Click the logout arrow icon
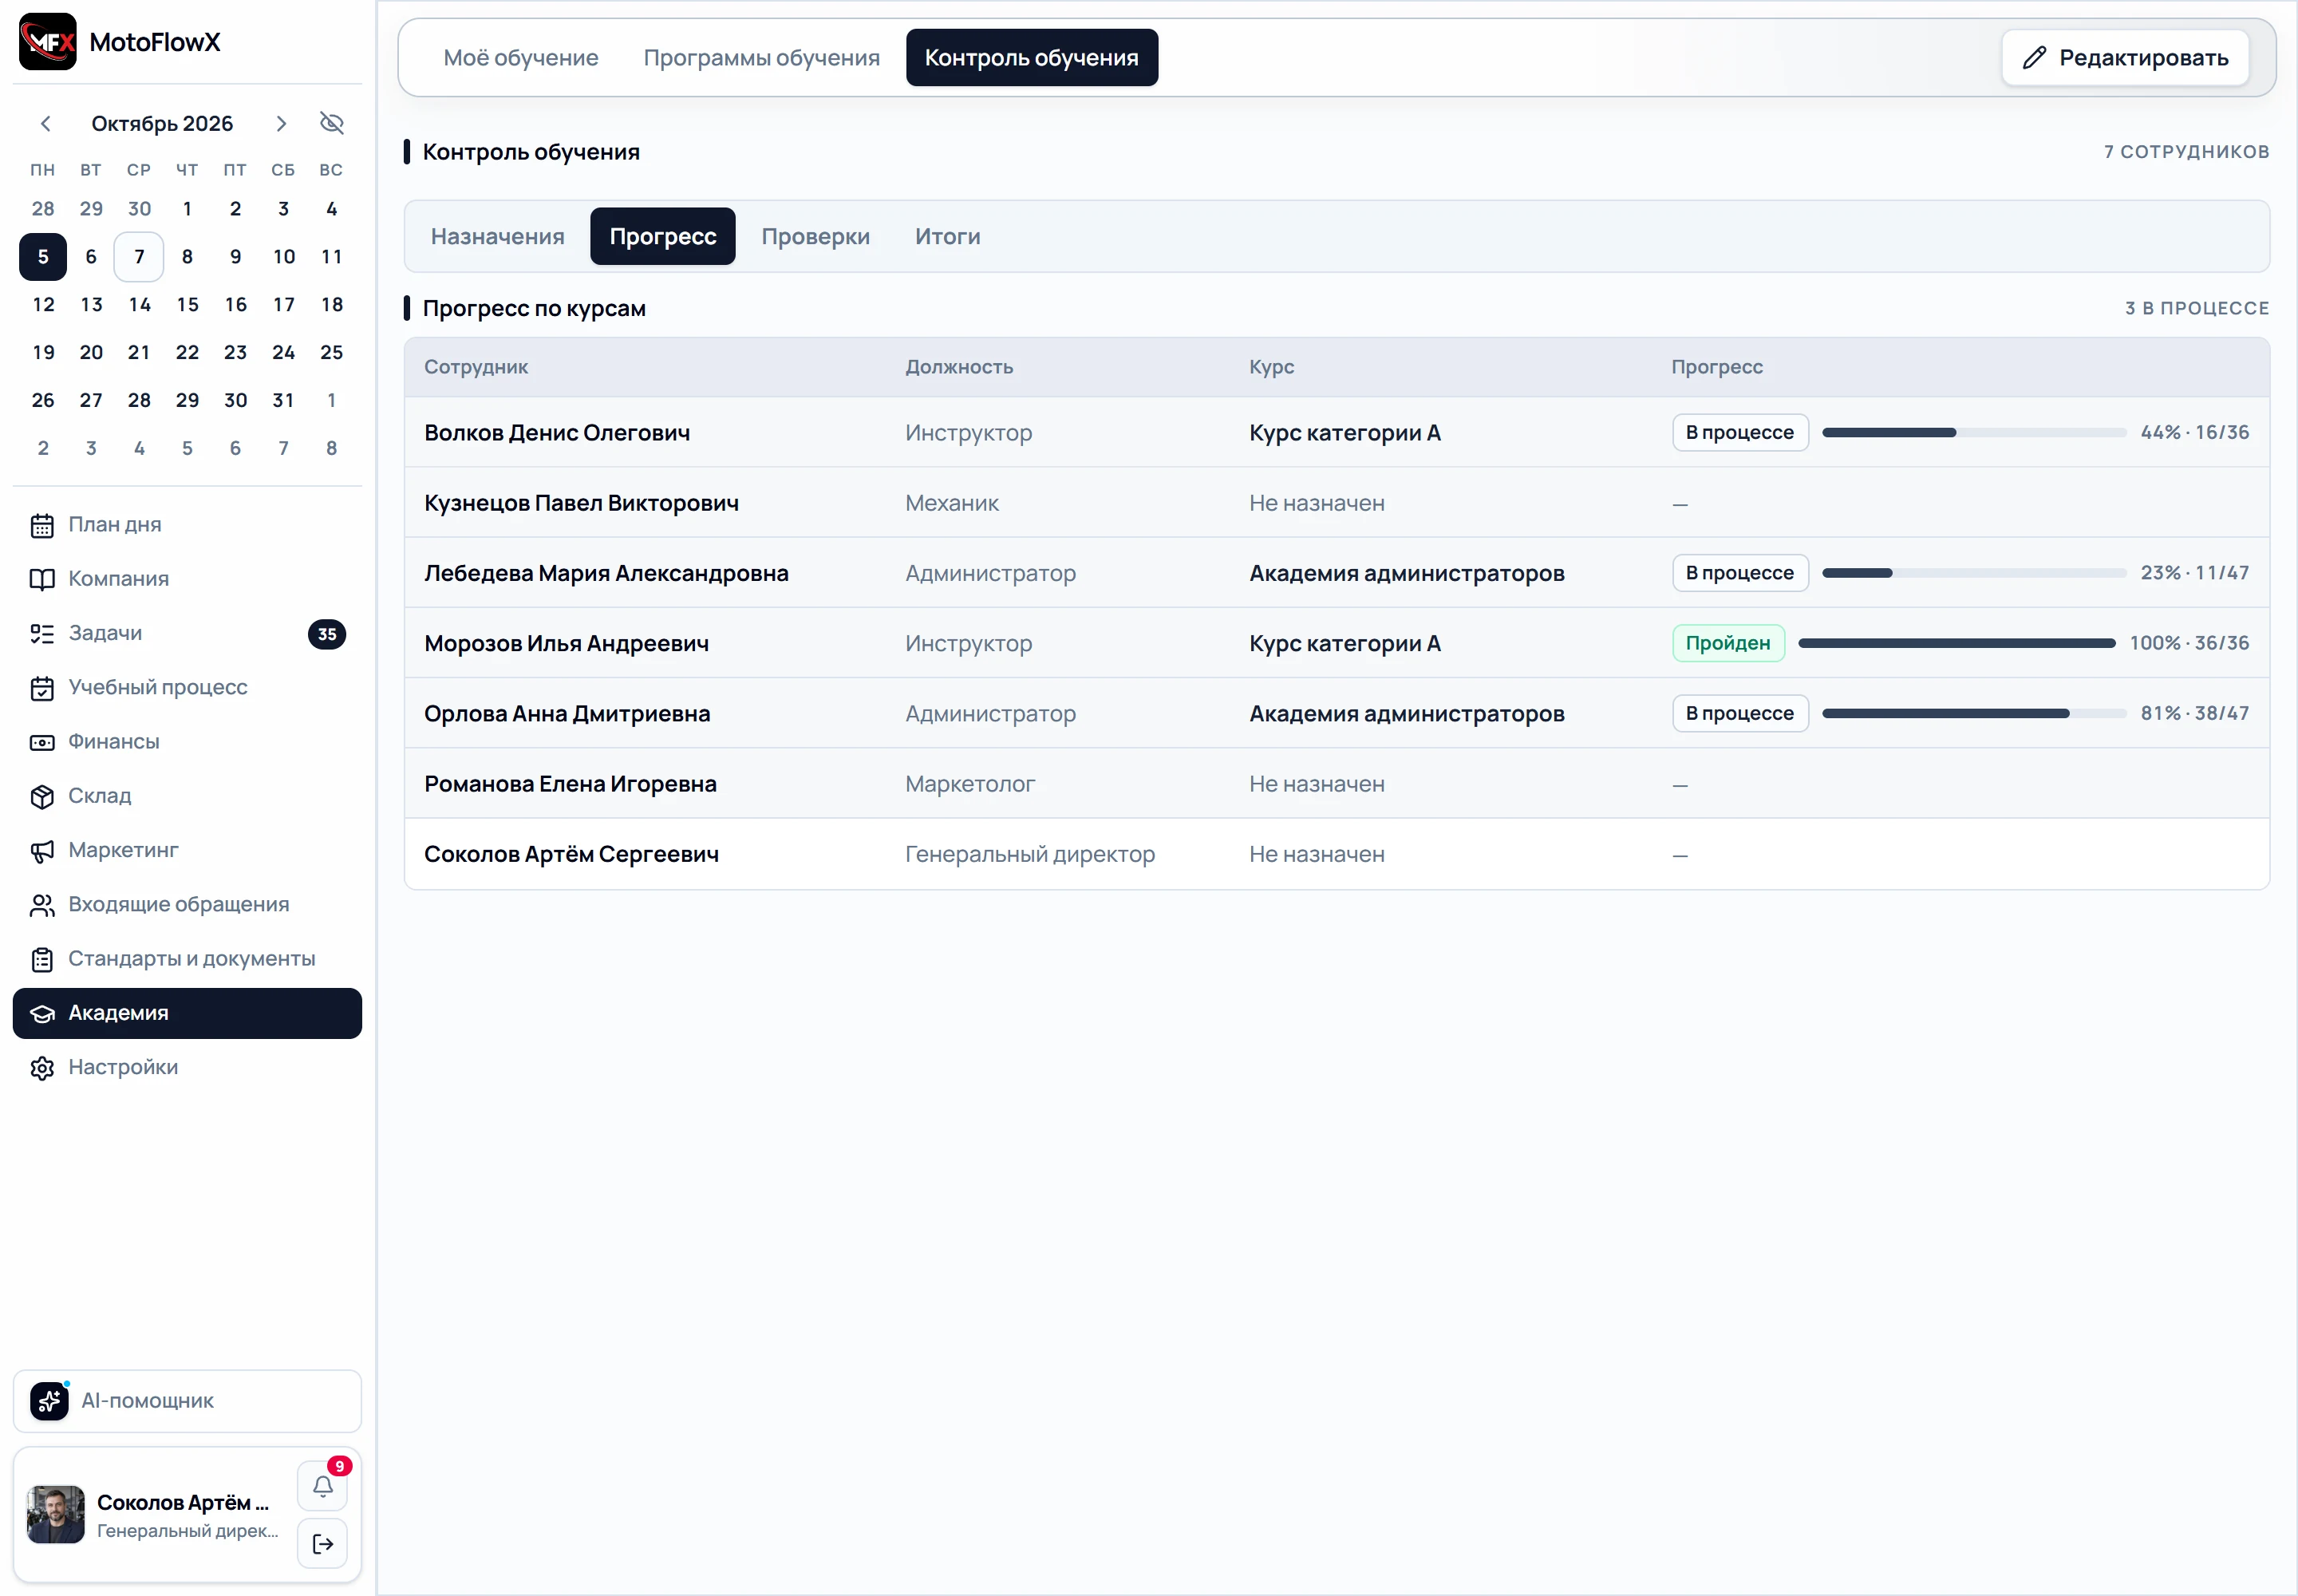Screen dimensions: 2298x1596 pos(323,1544)
